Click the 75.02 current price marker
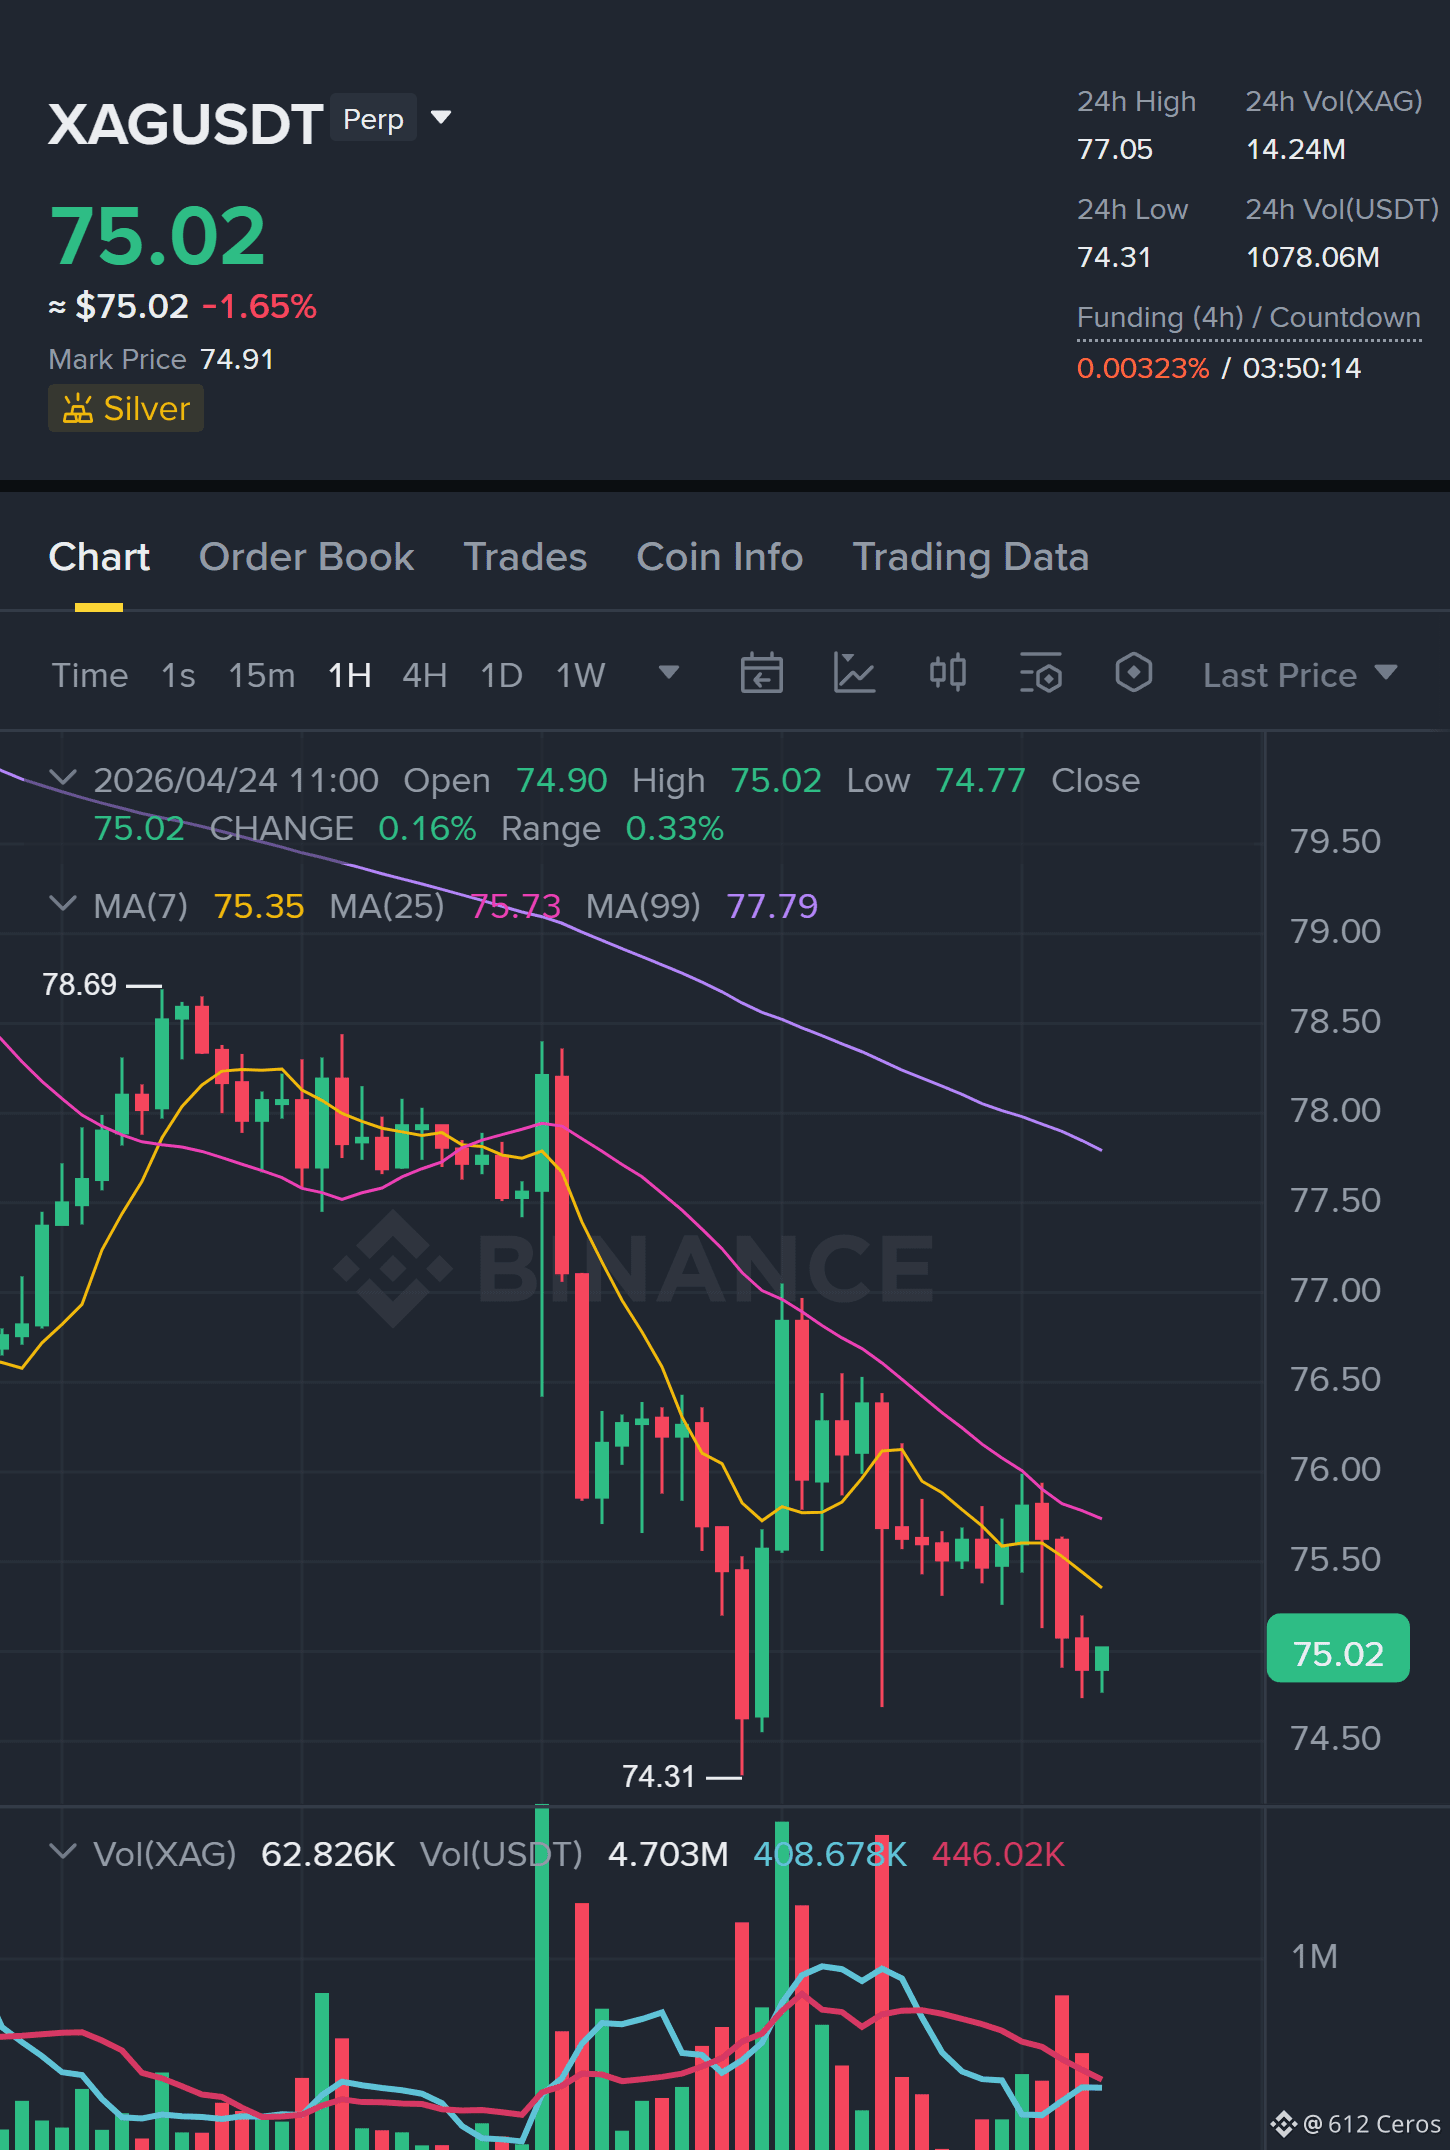This screenshot has height=2150, width=1450. (x=1338, y=1653)
